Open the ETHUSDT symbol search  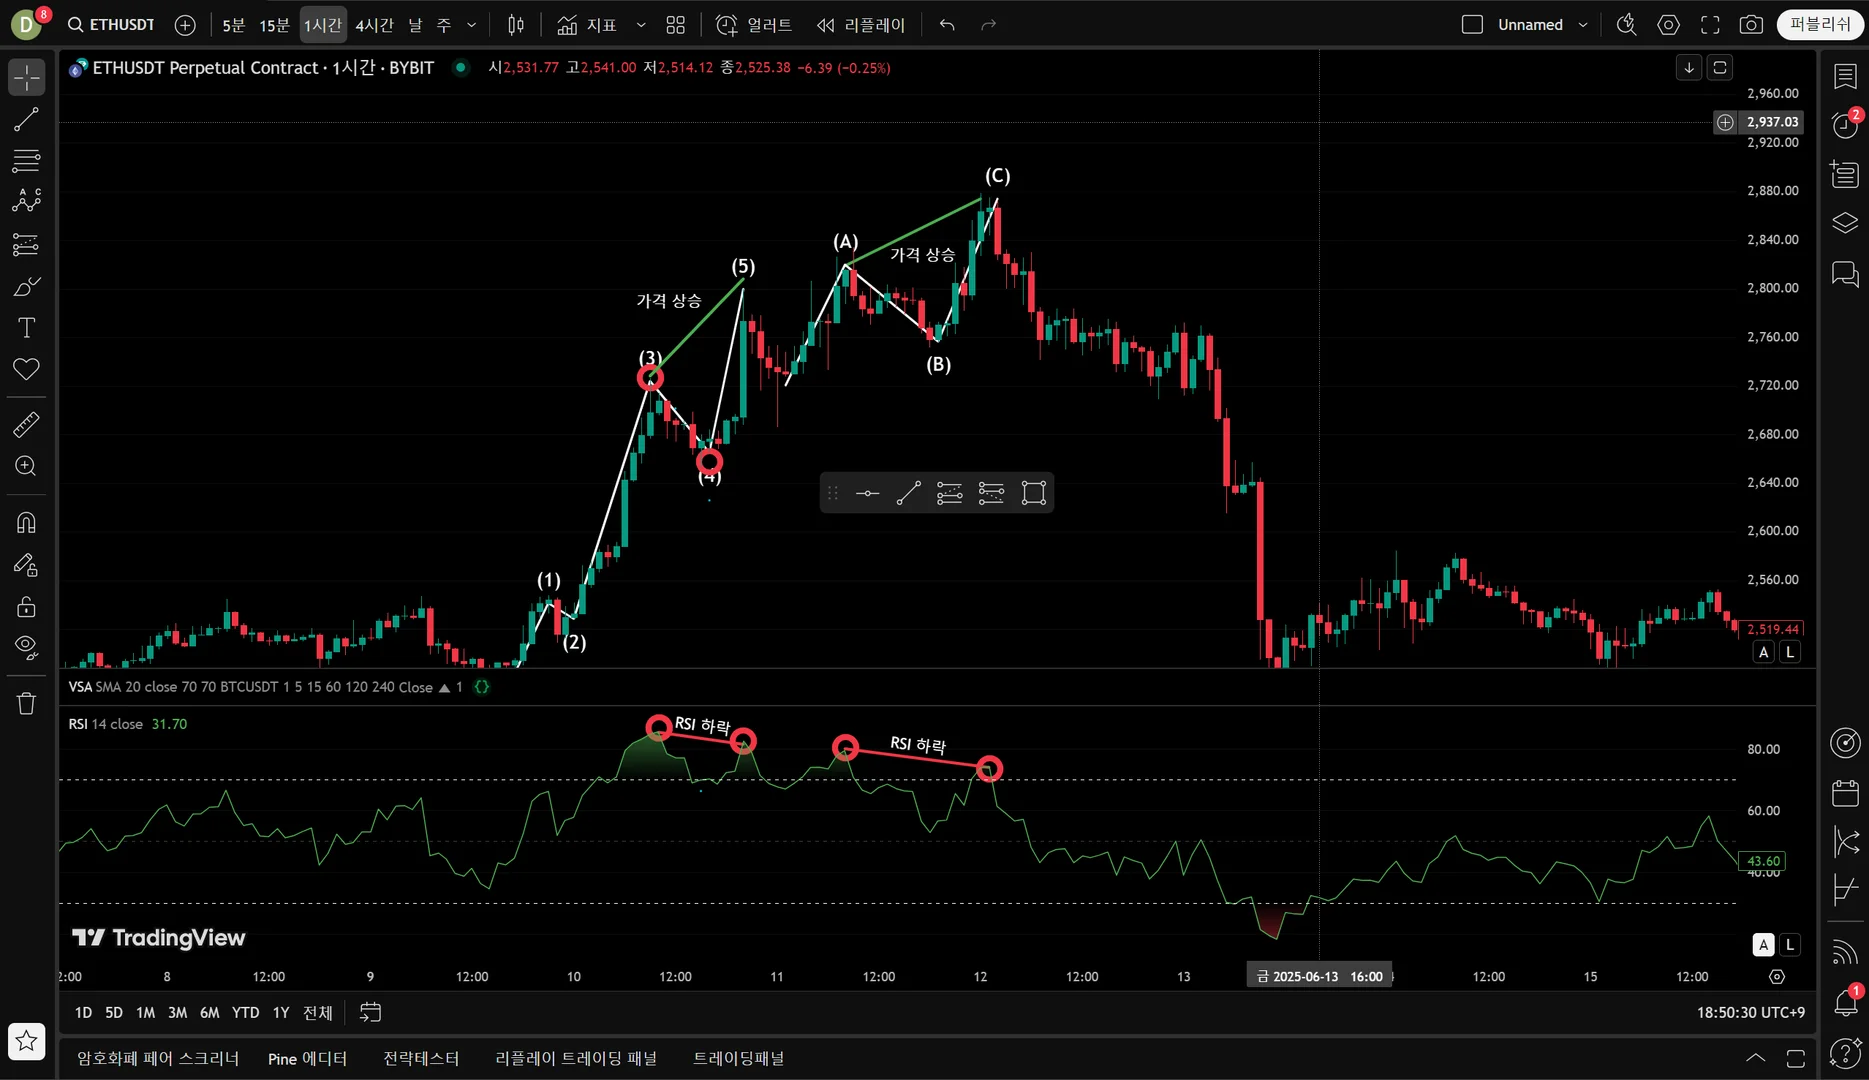[x=111, y=25]
